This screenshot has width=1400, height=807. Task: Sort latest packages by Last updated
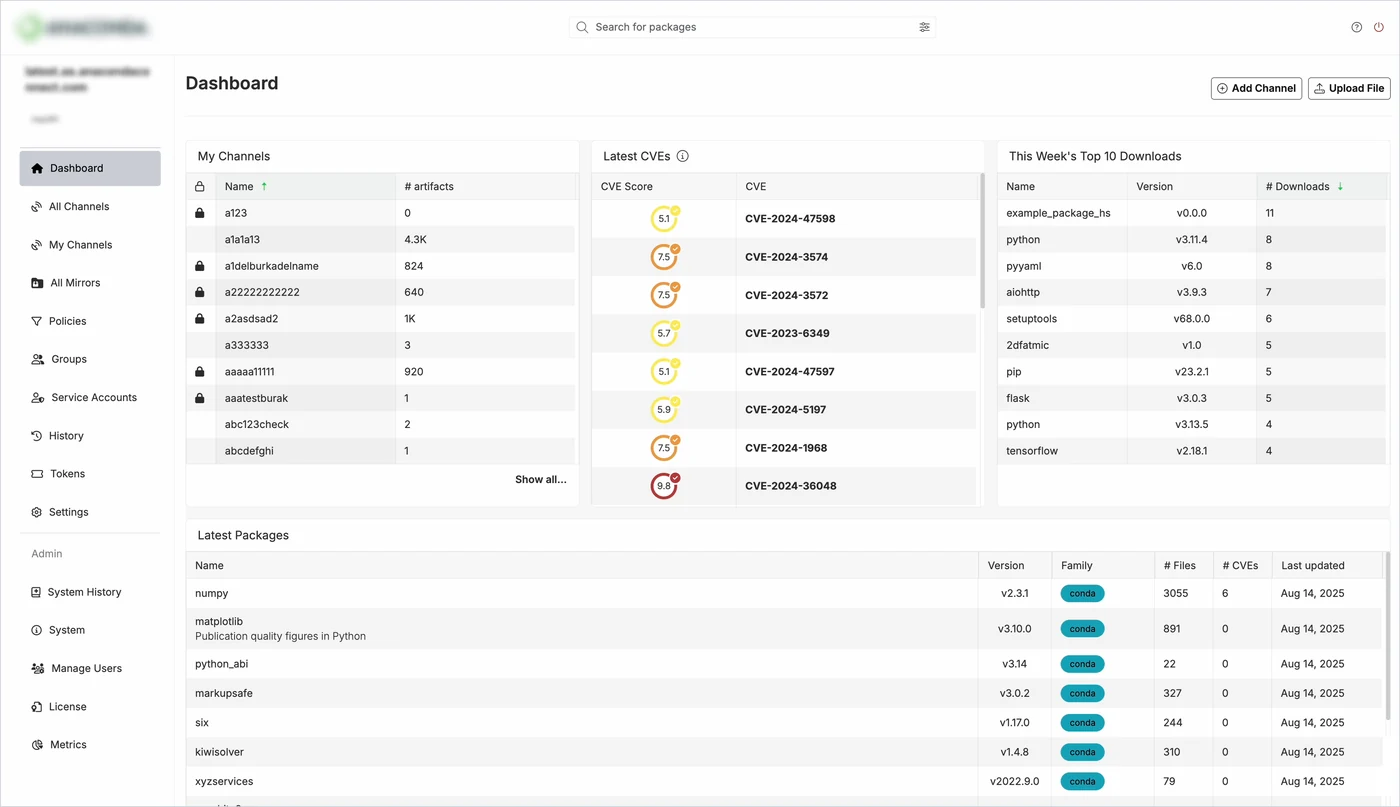tap(1327, 566)
